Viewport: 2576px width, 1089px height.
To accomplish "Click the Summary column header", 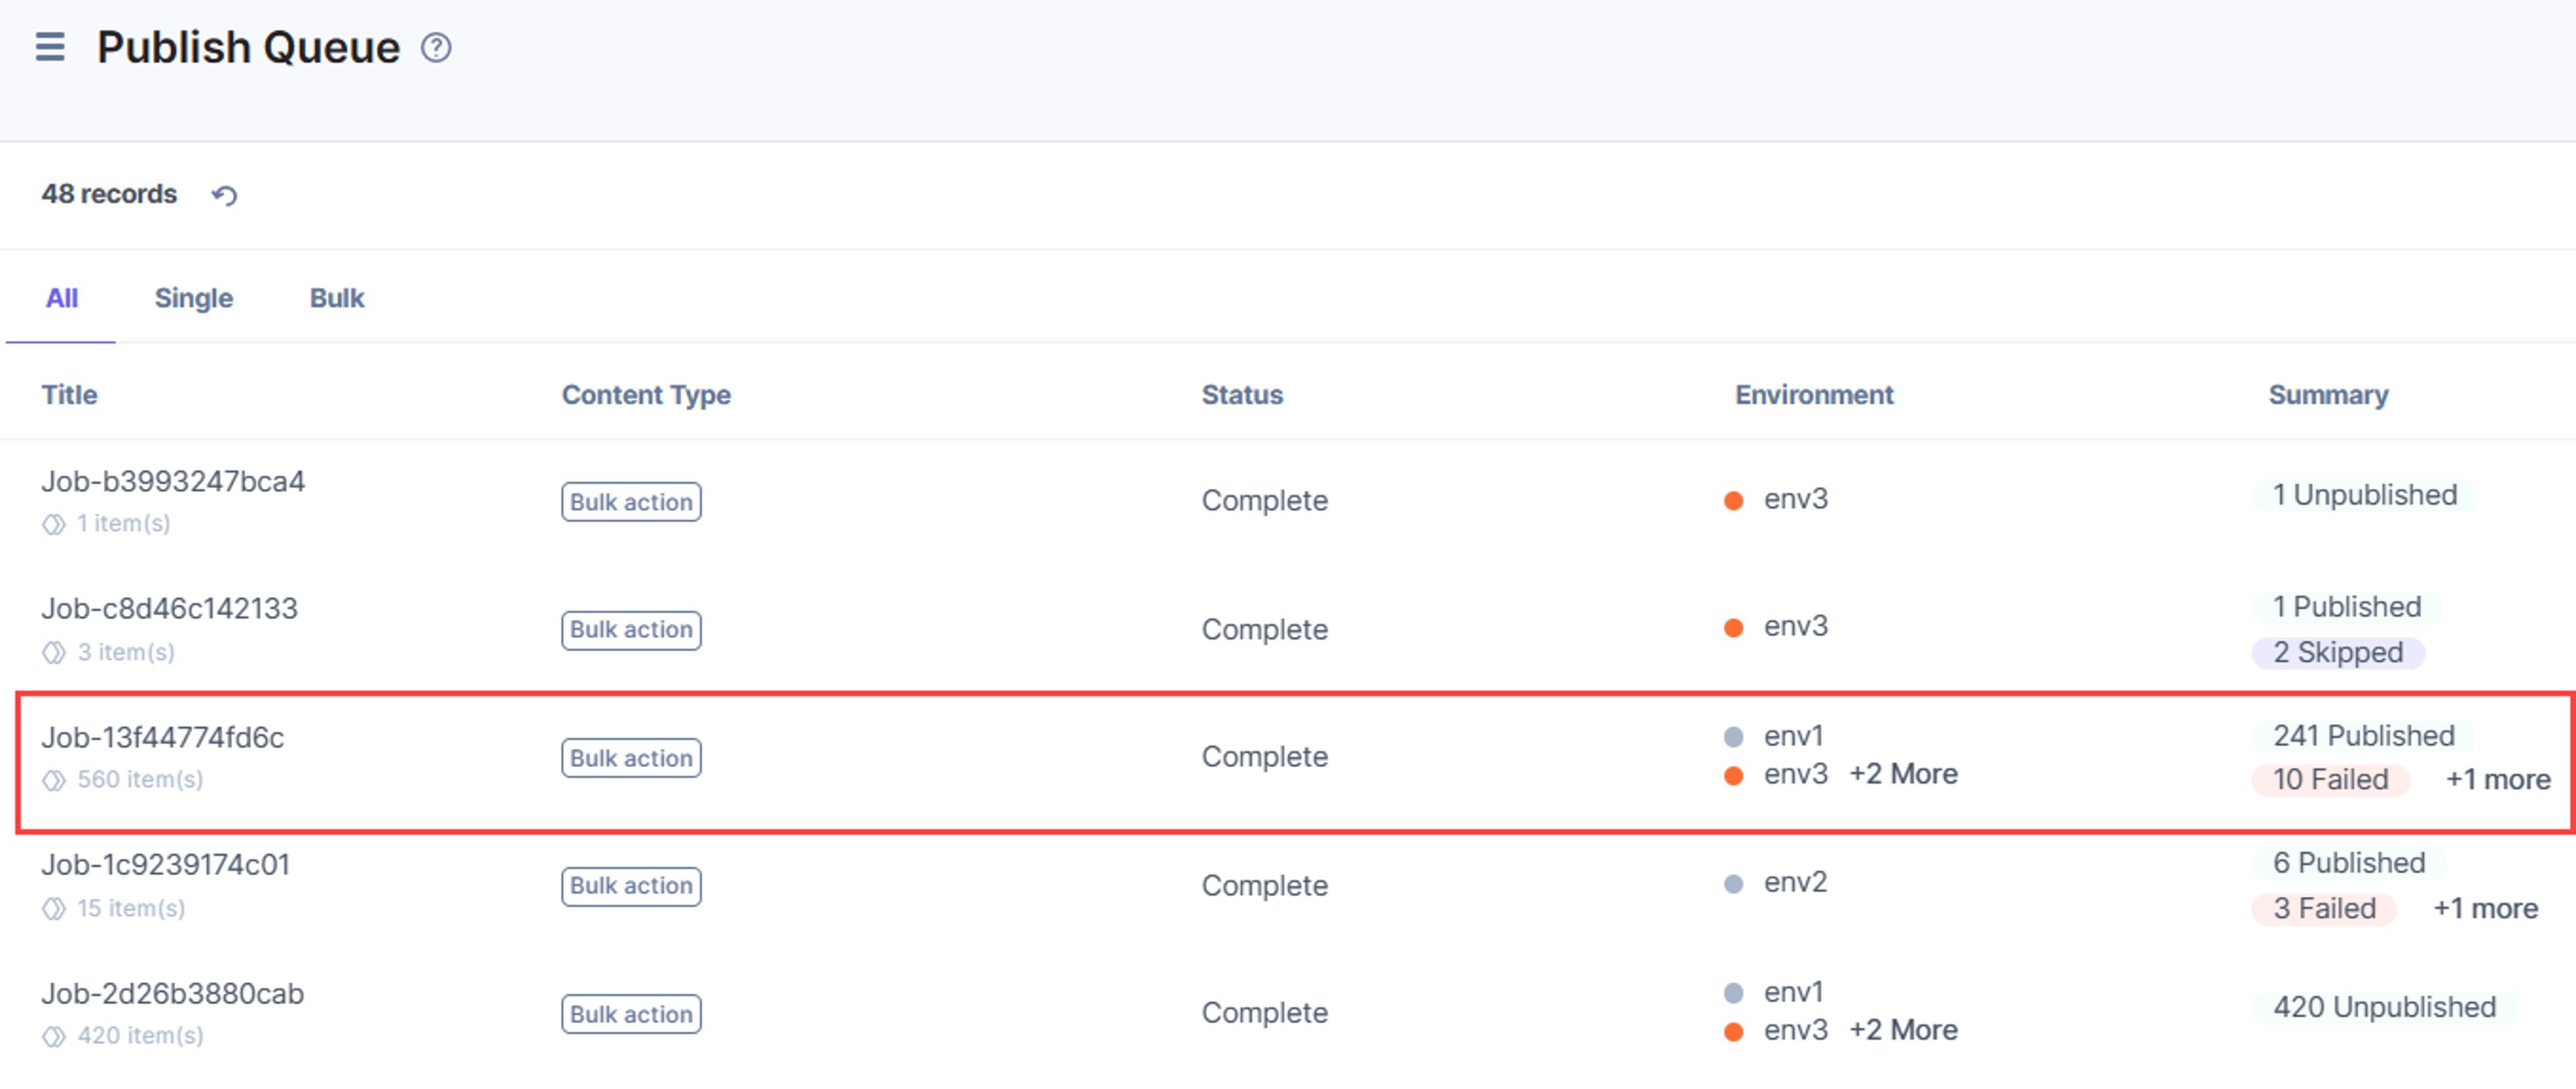I will pyautogui.click(x=2328, y=395).
